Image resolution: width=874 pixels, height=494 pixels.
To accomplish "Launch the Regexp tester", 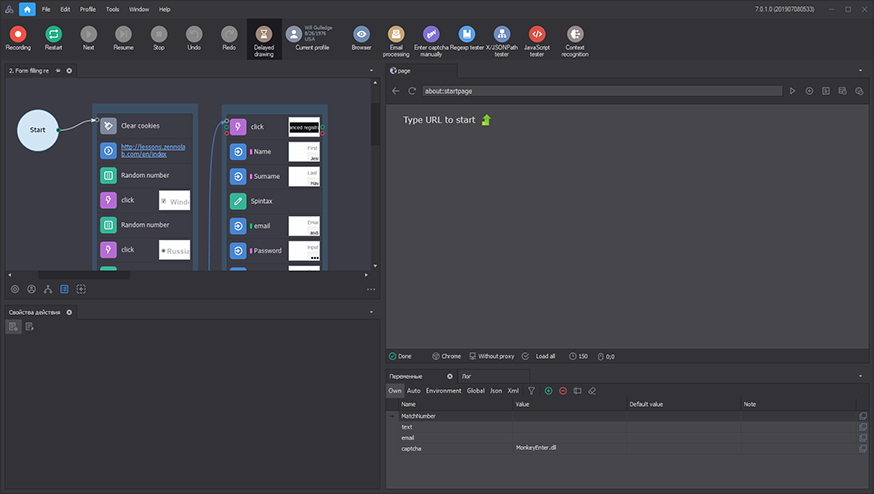I will click(467, 38).
